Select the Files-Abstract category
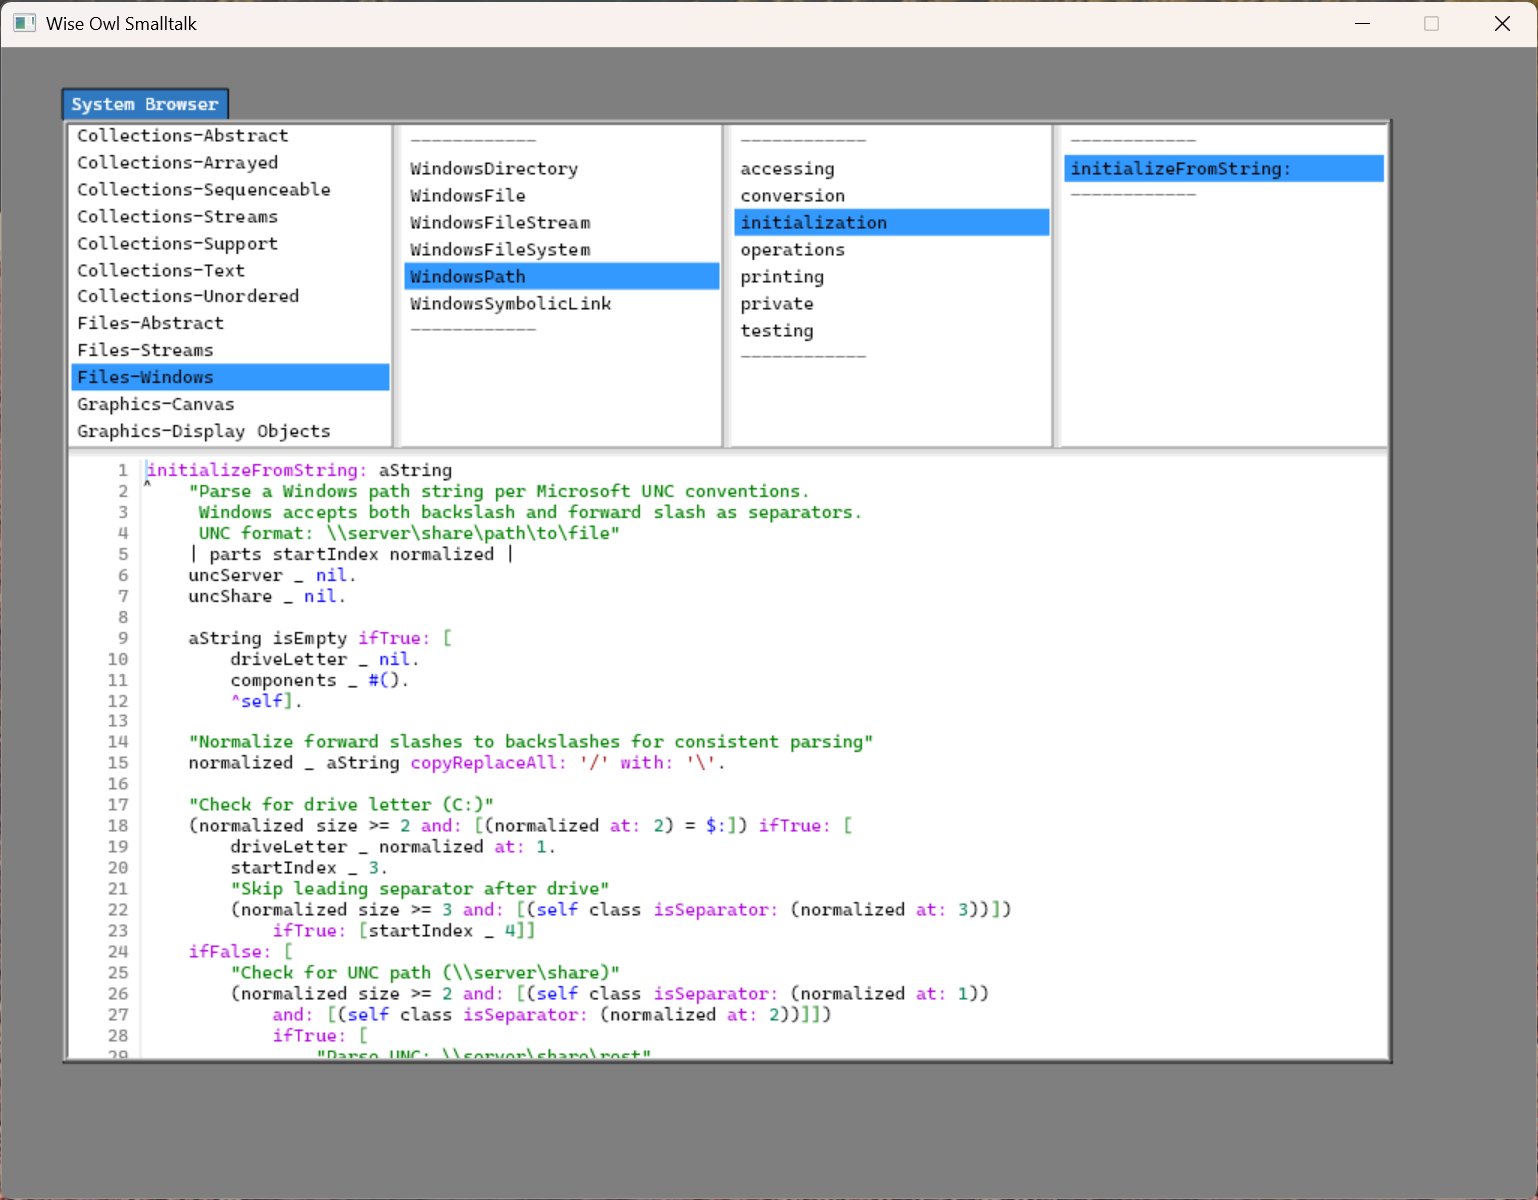 click(150, 322)
